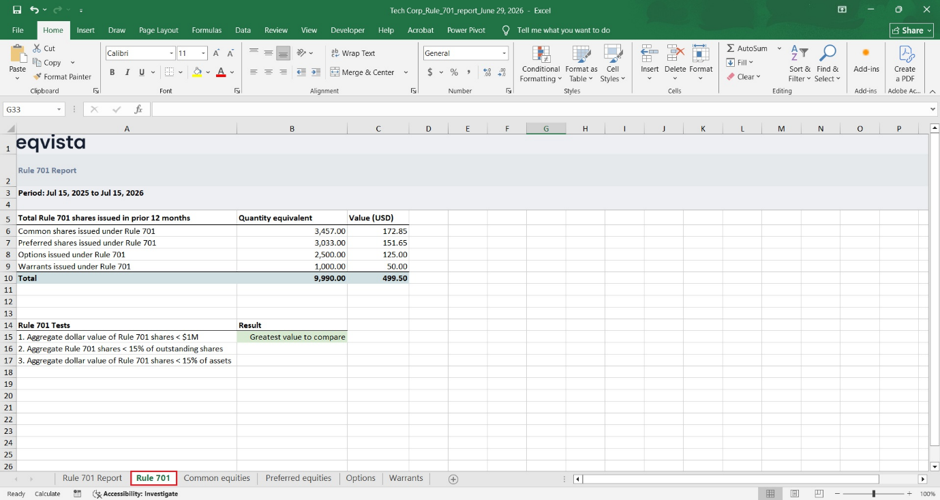Click the Undo arrow icon
The width and height of the screenshot is (940, 500).
(x=34, y=10)
